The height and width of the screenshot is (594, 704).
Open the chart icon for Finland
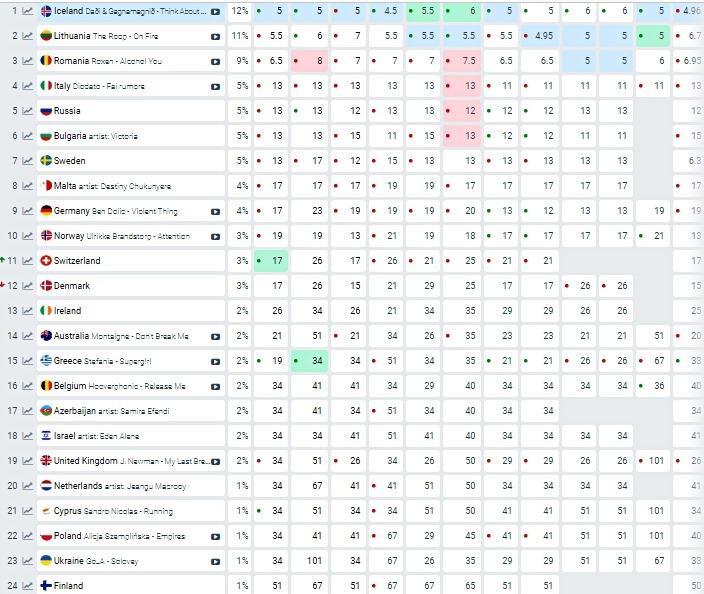coord(28,586)
